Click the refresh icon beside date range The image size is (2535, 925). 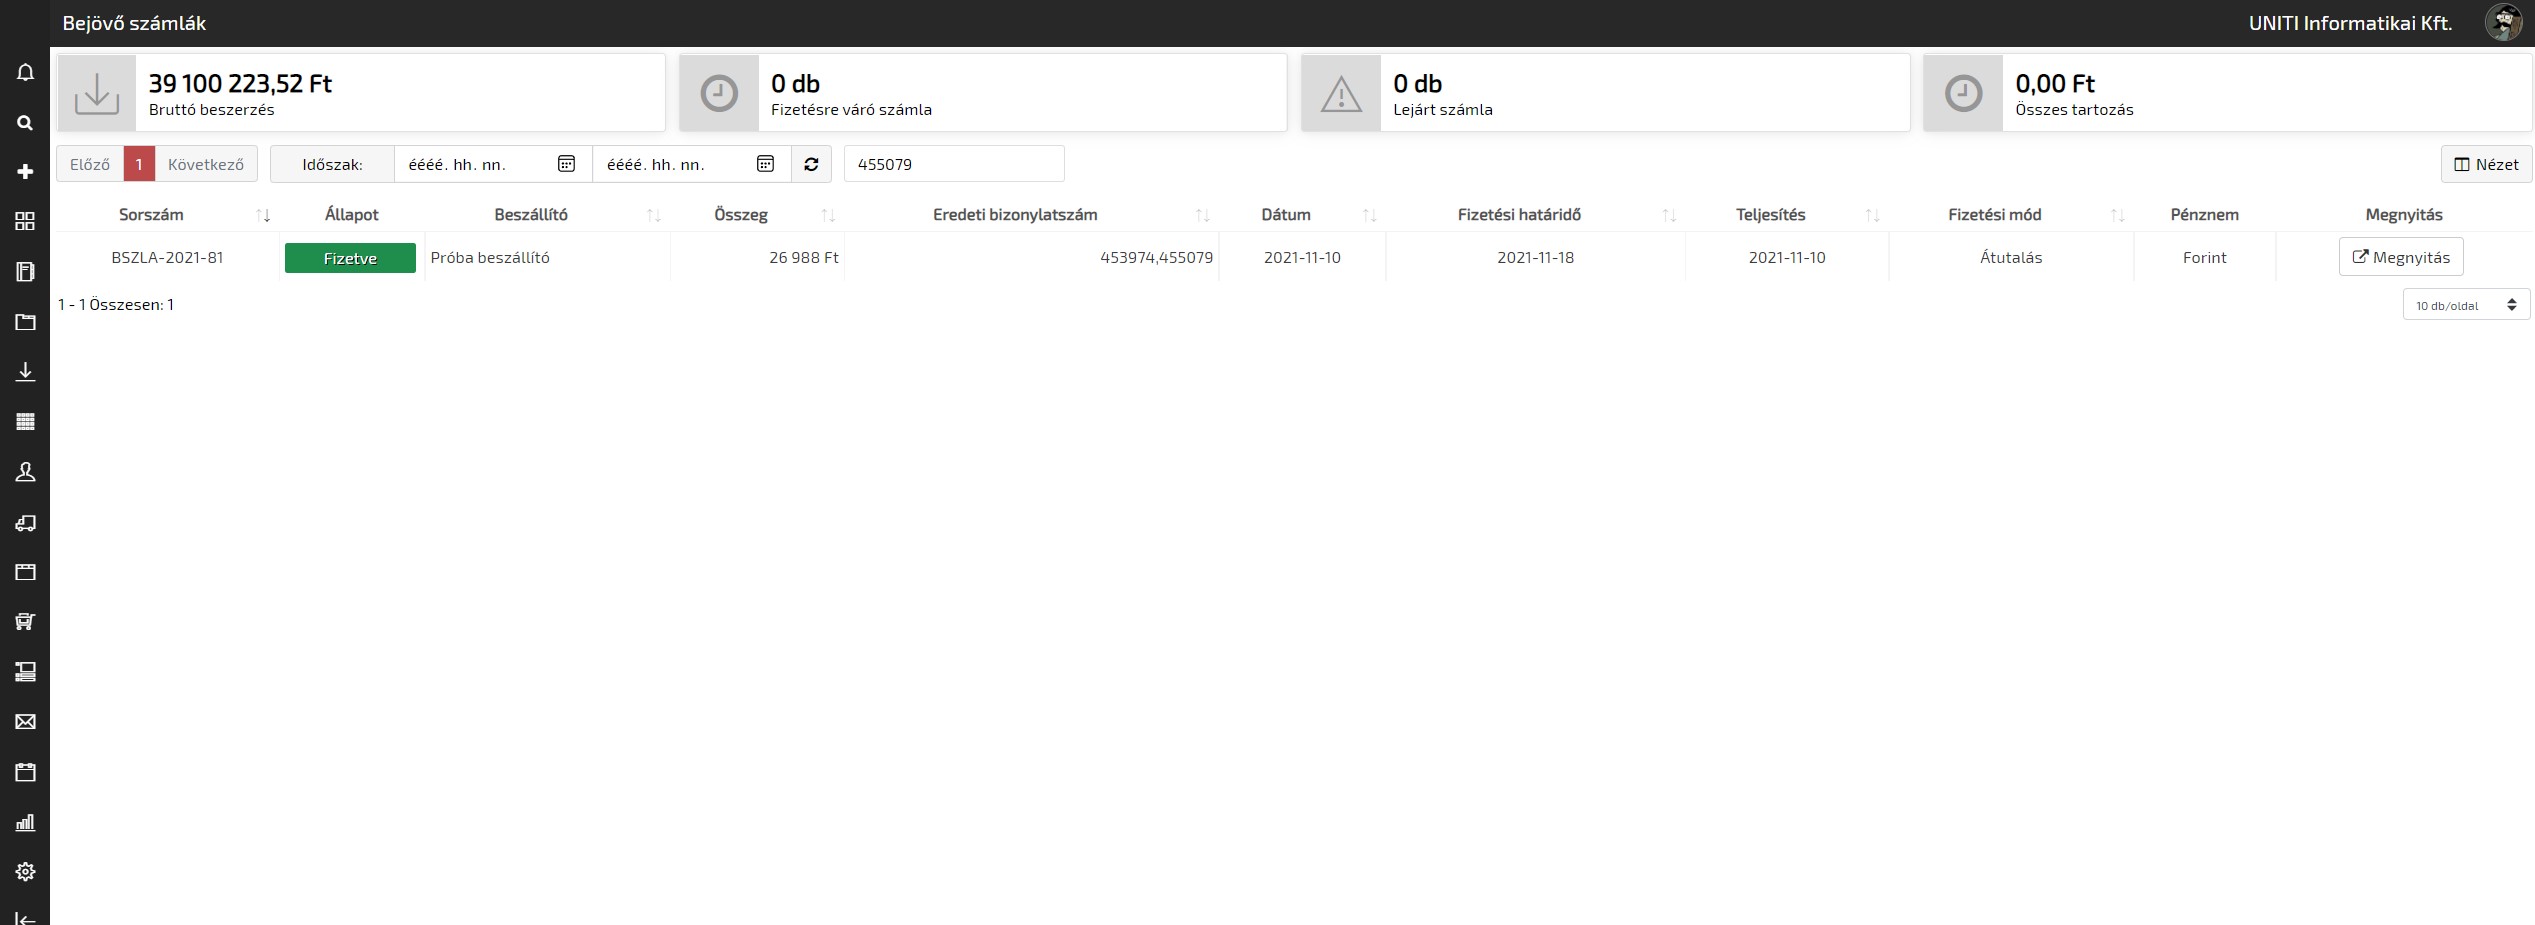811,164
